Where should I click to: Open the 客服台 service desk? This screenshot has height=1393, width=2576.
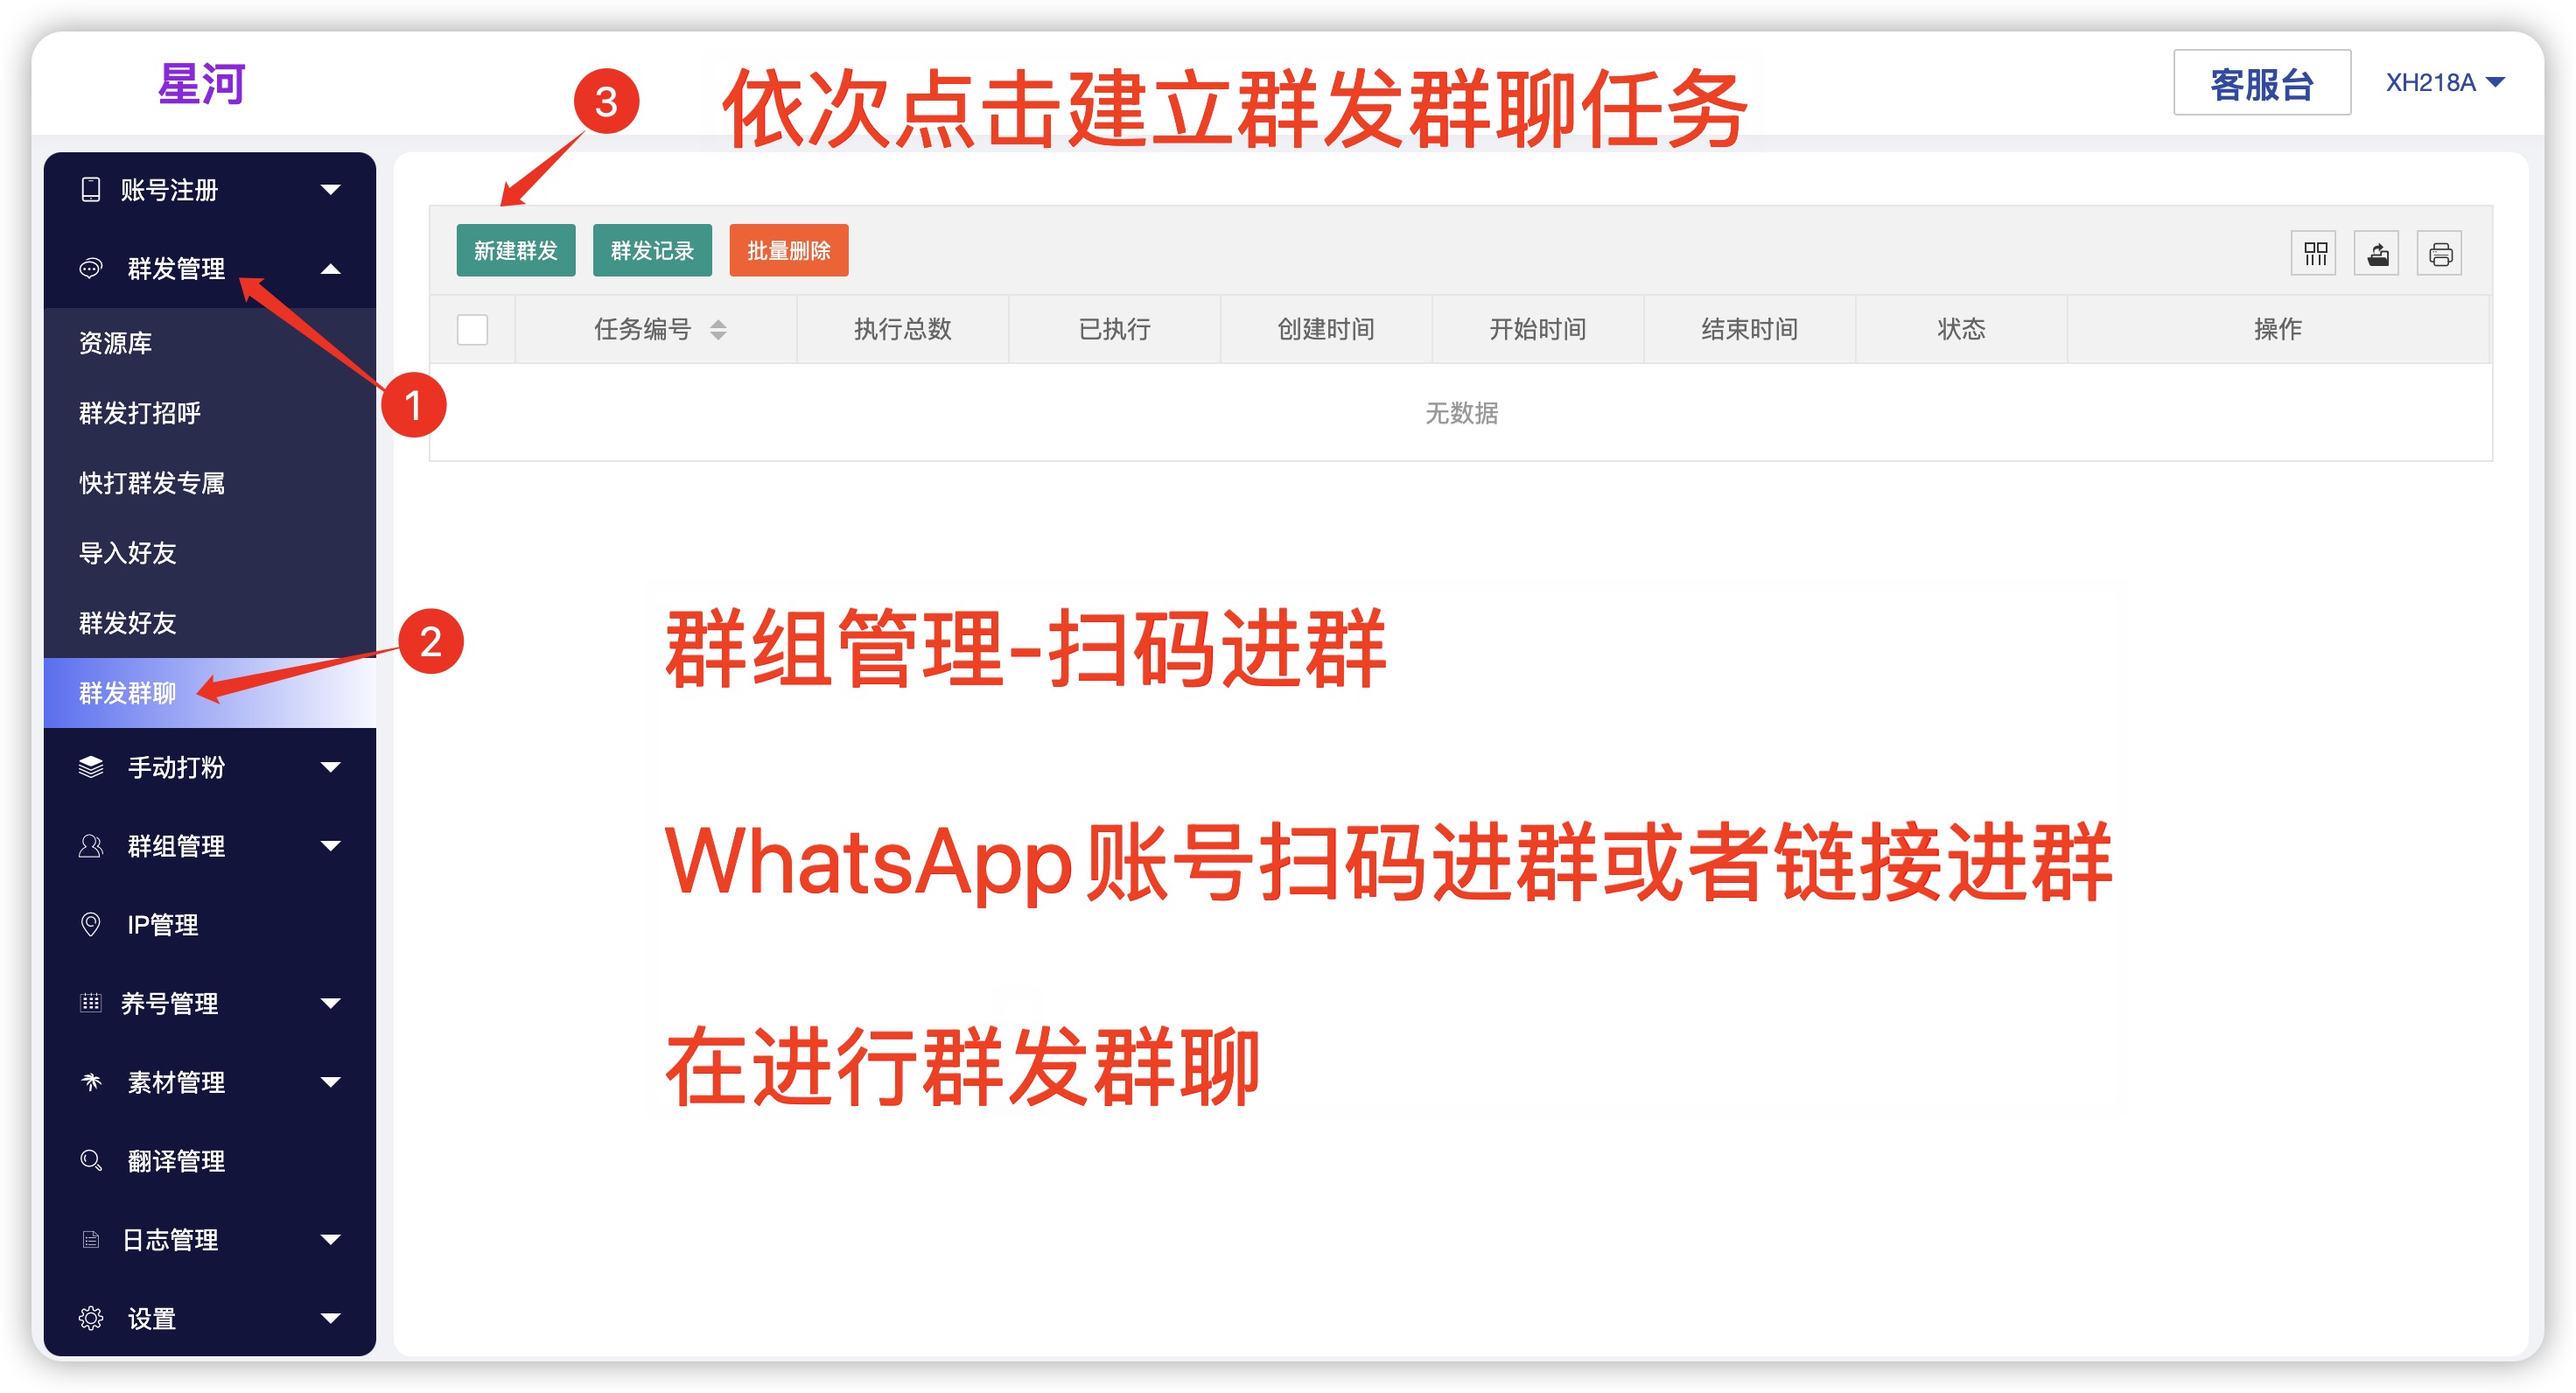pos(2260,83)
